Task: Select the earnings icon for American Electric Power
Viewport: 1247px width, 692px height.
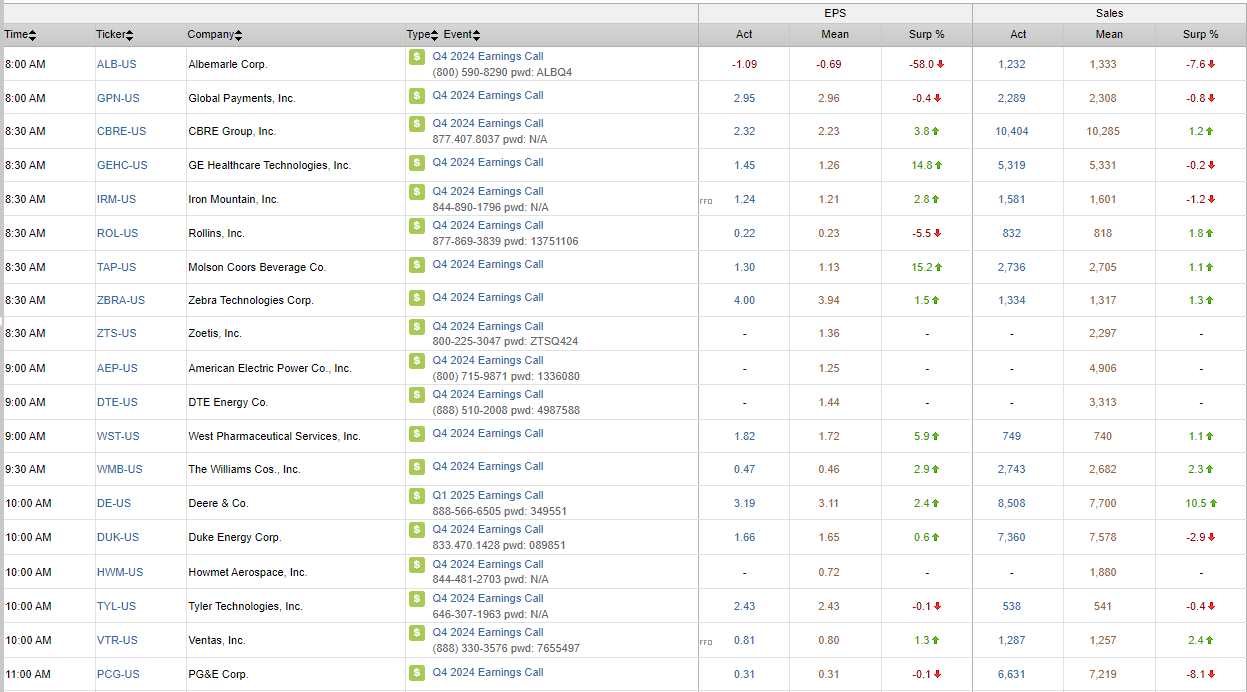Action: tap(417, 361)
